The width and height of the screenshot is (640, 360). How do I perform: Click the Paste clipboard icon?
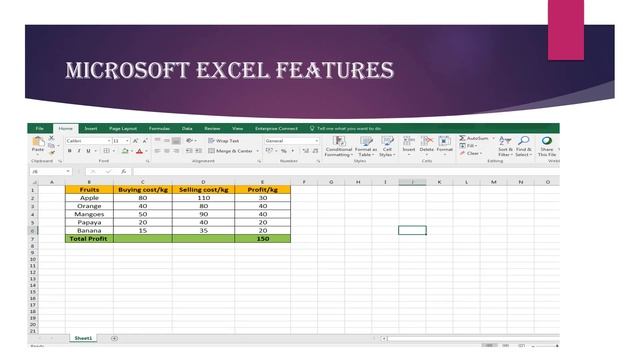[x=38, y=142]
